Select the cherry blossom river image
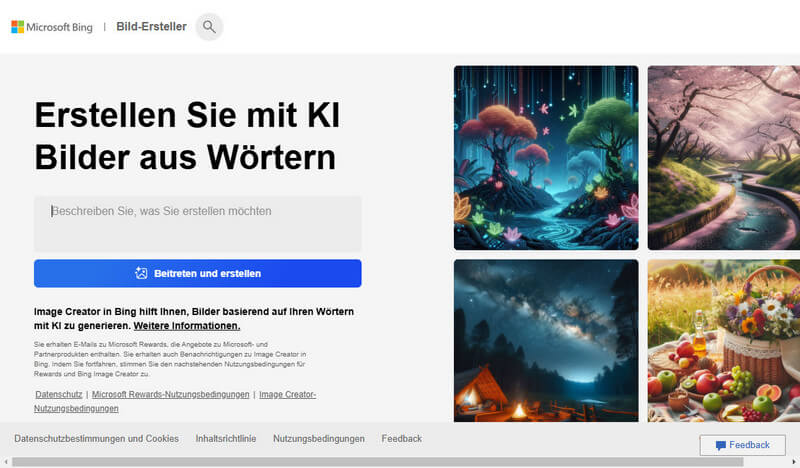The height and width of the screenshot is (468, 800). pos(723,157)
